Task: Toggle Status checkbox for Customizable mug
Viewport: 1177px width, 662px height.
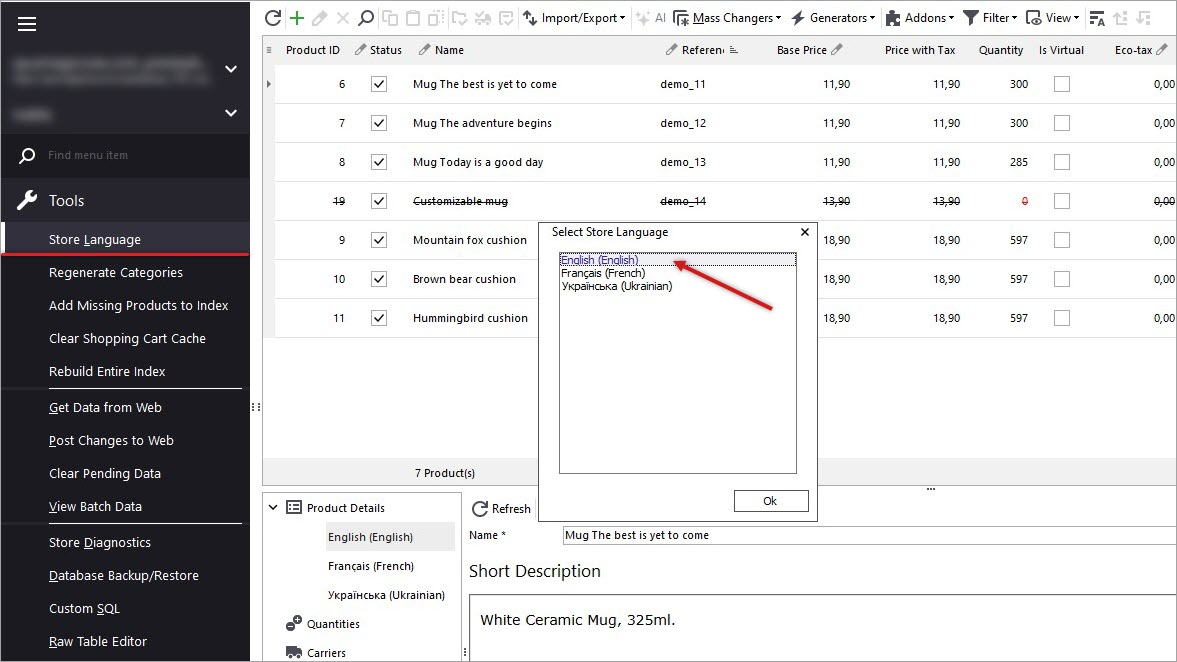Action: tap(379, 201)
